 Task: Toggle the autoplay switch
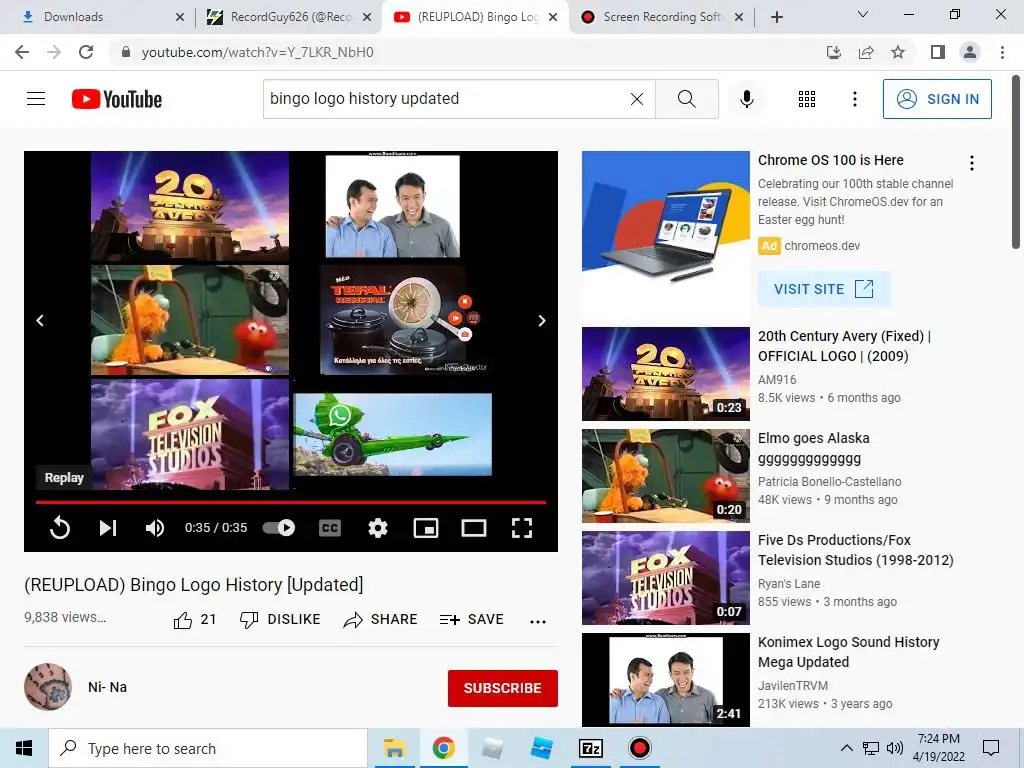(x=279, y=528)
